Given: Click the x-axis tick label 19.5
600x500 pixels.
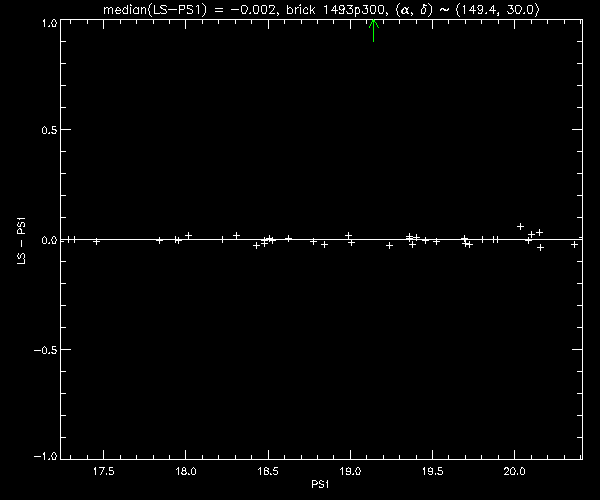Looking at the screenshot, I should (432, 471).
